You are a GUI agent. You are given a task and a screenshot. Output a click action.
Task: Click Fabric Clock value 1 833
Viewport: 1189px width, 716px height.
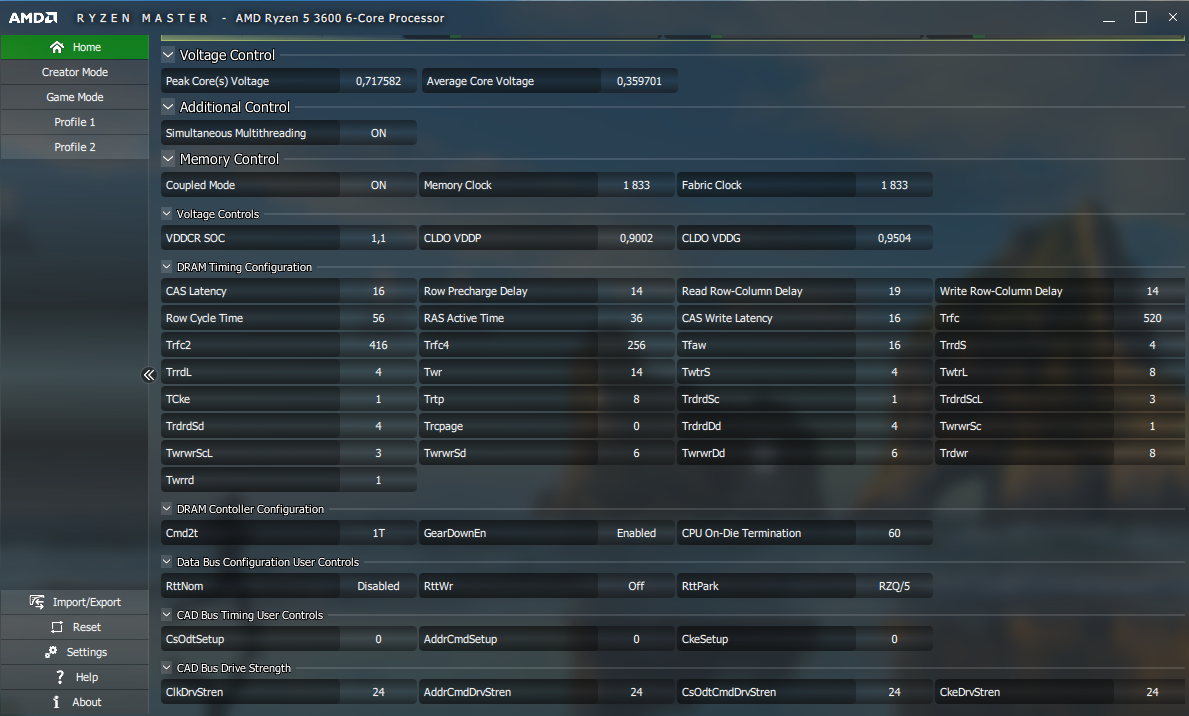pos(894,185)
